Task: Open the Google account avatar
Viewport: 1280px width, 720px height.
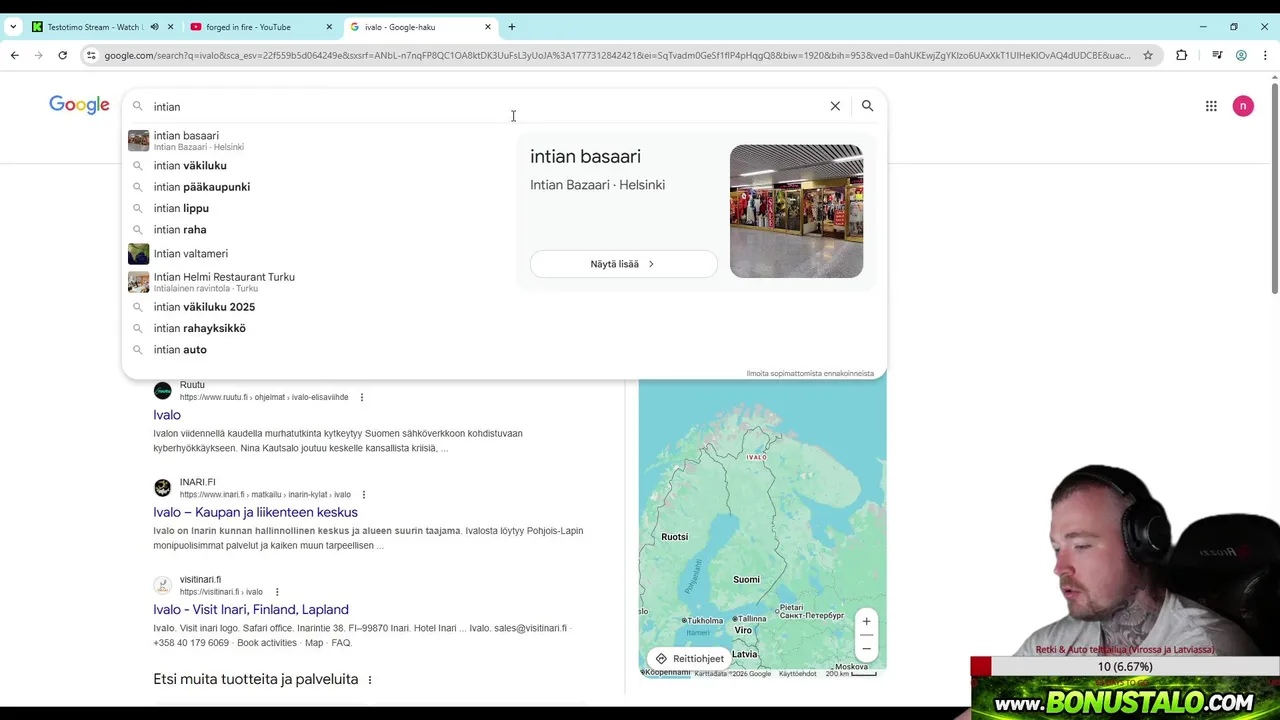Action: pyautogui.click(x=1243, y=106)
